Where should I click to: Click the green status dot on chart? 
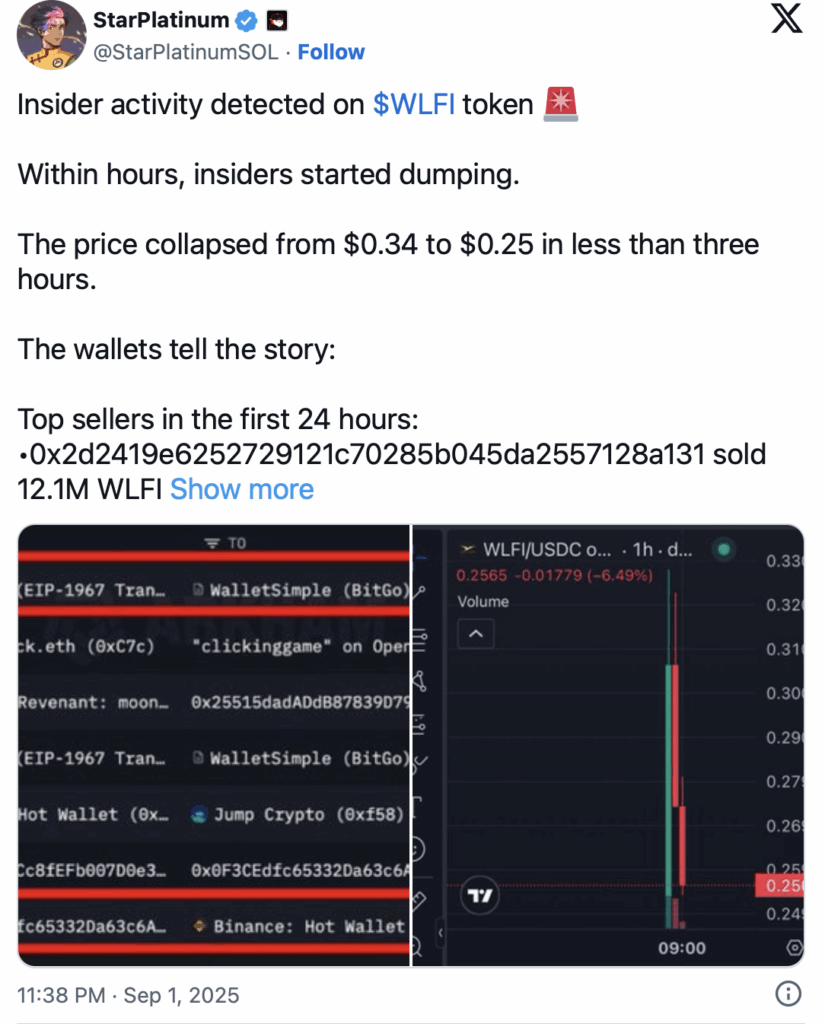(724, 549)
